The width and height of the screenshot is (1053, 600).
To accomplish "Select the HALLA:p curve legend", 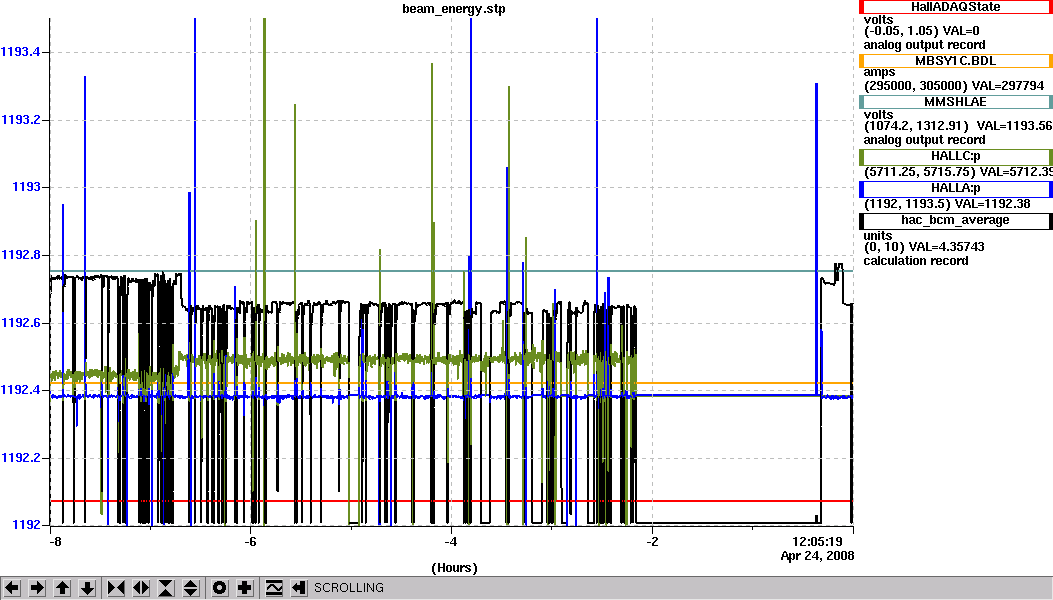I will point(956,189).
